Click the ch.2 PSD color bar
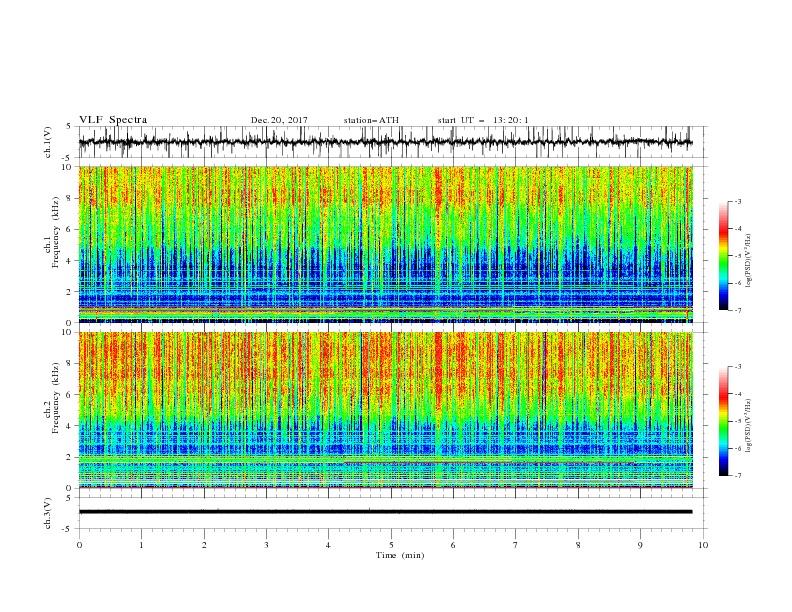 [723, 421]
